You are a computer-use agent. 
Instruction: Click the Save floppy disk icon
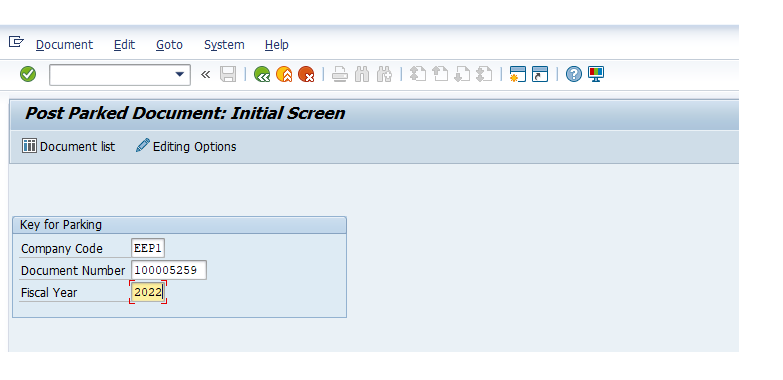(x=228, y=74)
